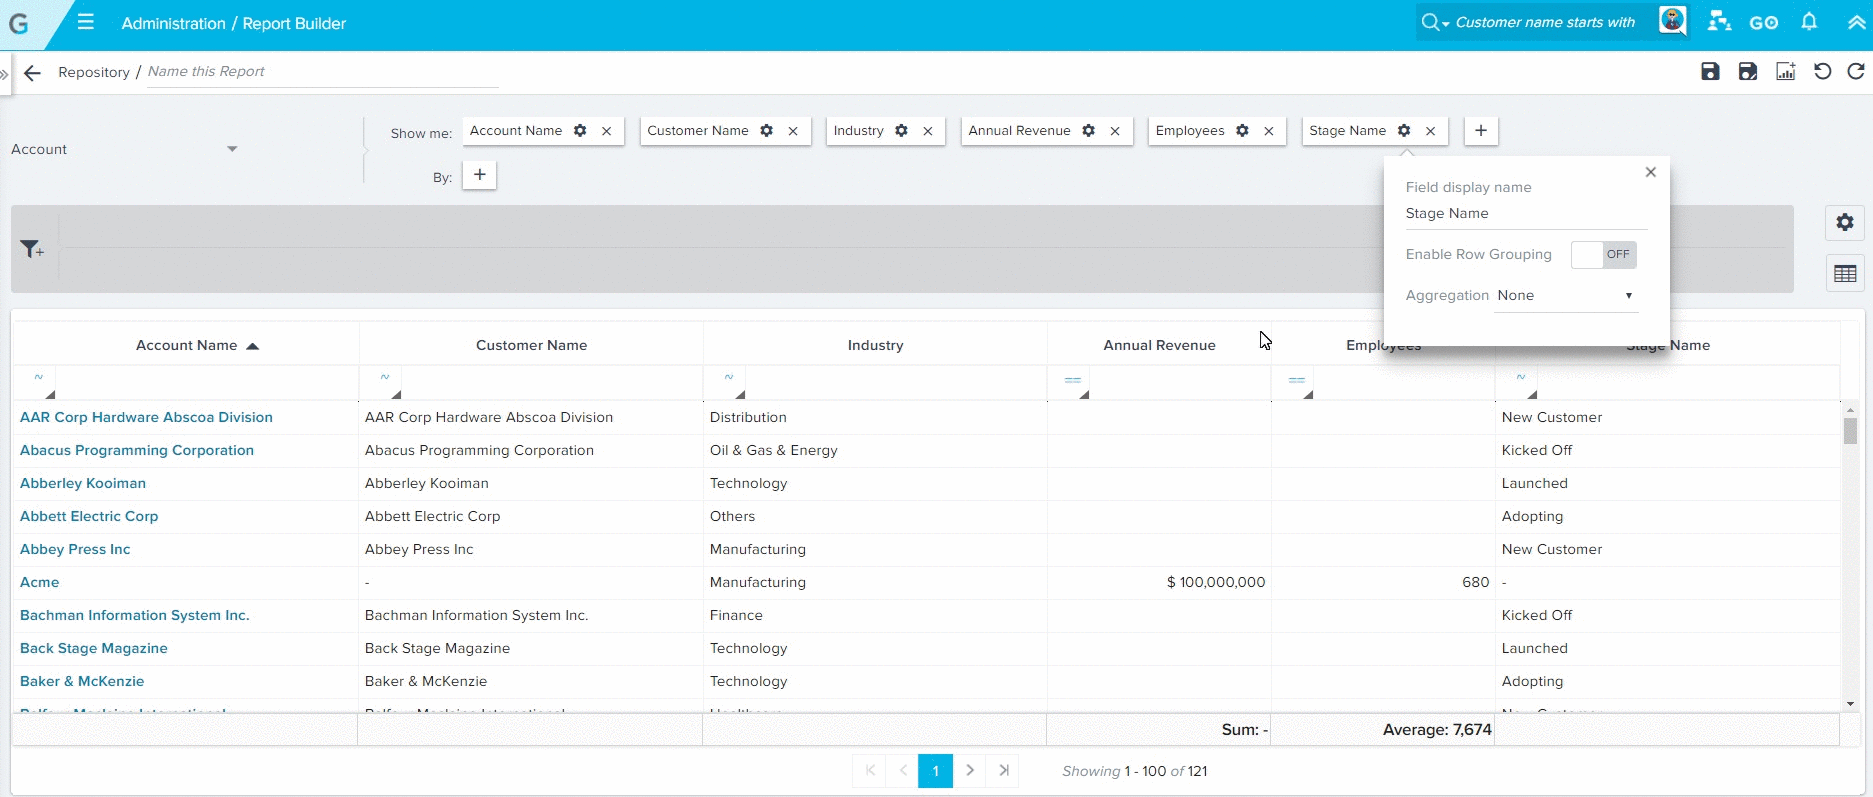Click the Repository breadcrumb link
Screen dimensions: 1873x797
[94, 72]
